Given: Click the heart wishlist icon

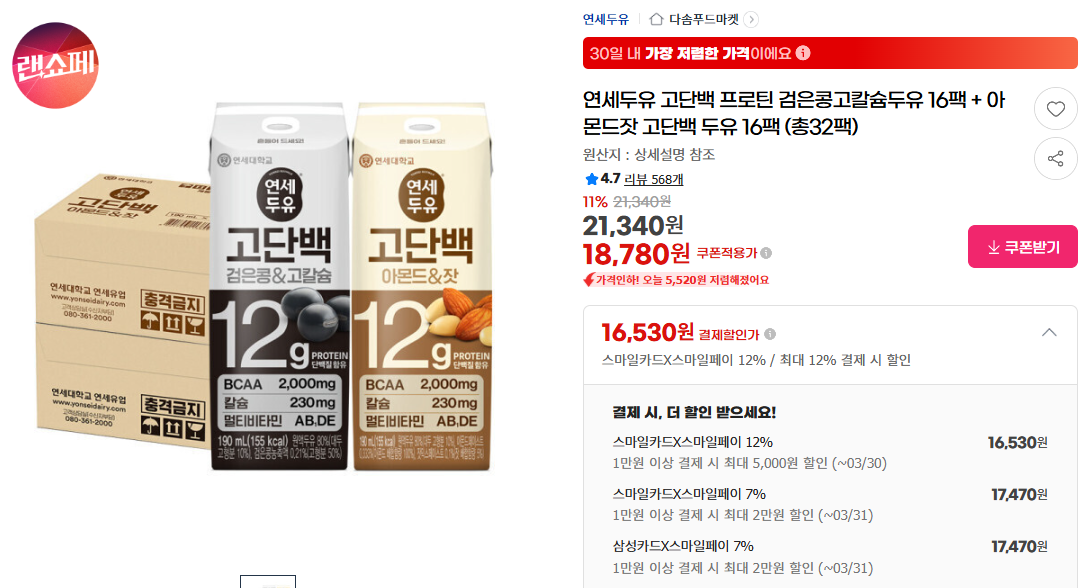Looking at the screenshot, I should tap(1055, 109).
